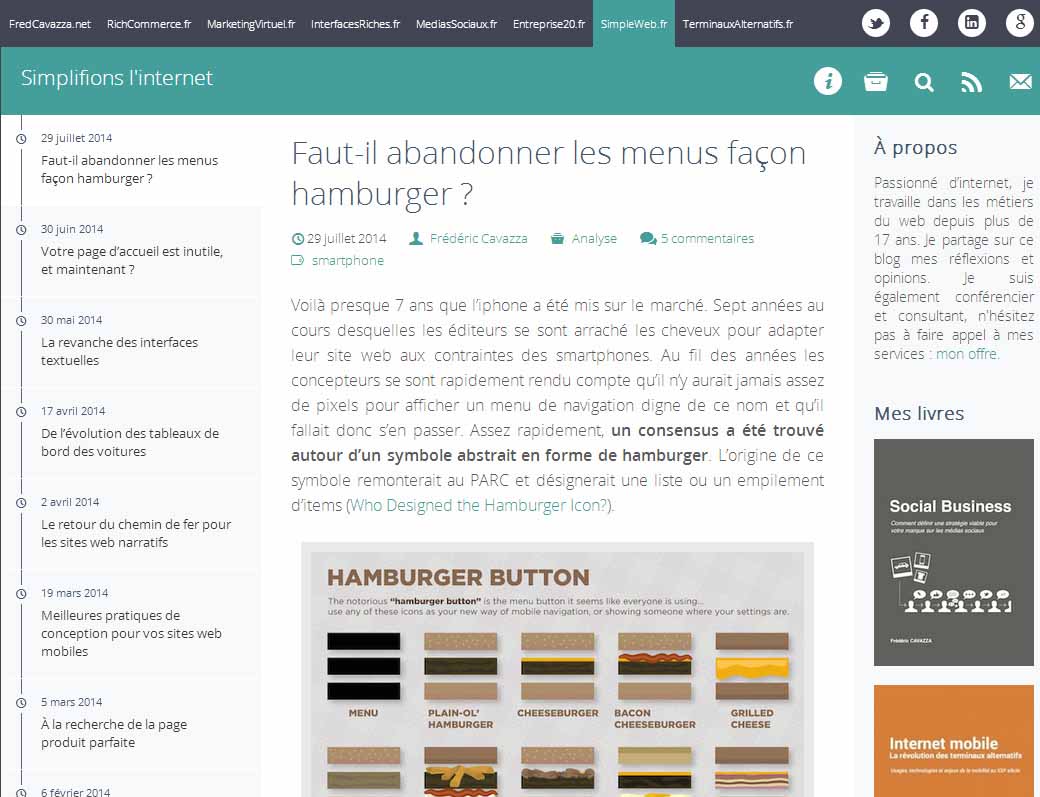This screenshot has width=1040, height=797.
Task: Switch to the Entreprise20.fr tab
Action: (x=548, y=22)
